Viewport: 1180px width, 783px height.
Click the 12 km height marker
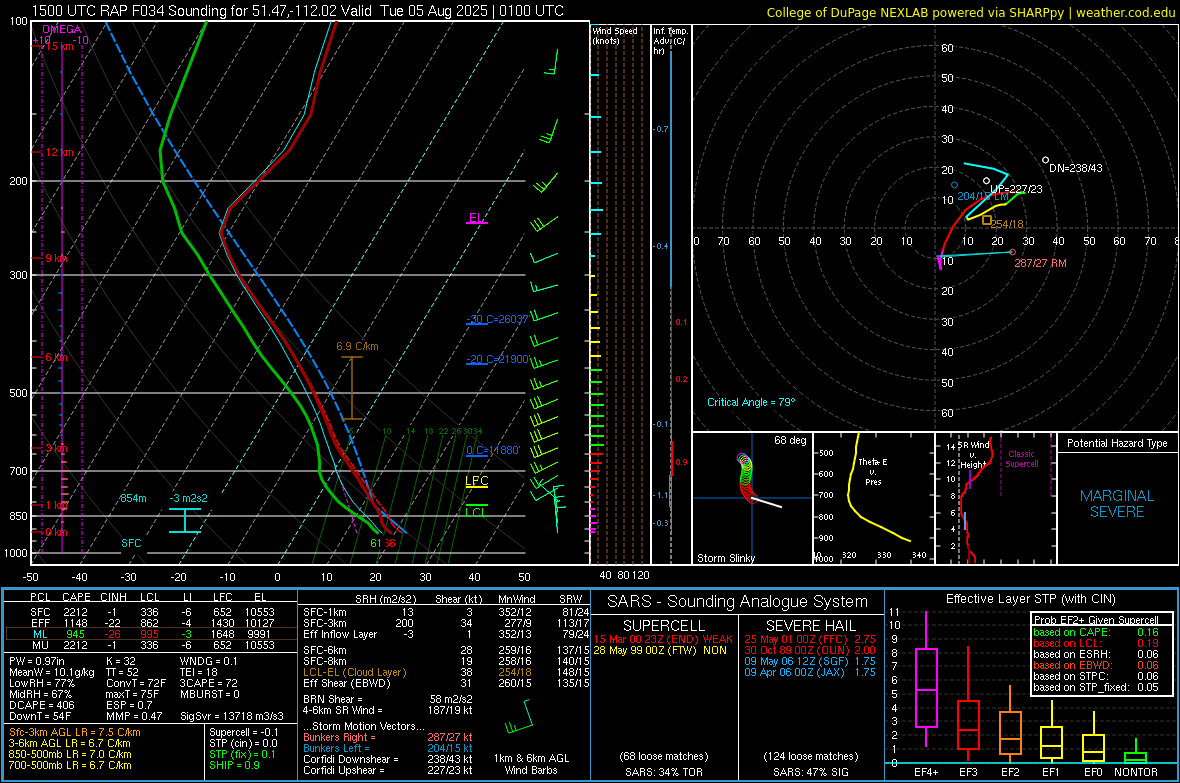(x=59, y=152)
